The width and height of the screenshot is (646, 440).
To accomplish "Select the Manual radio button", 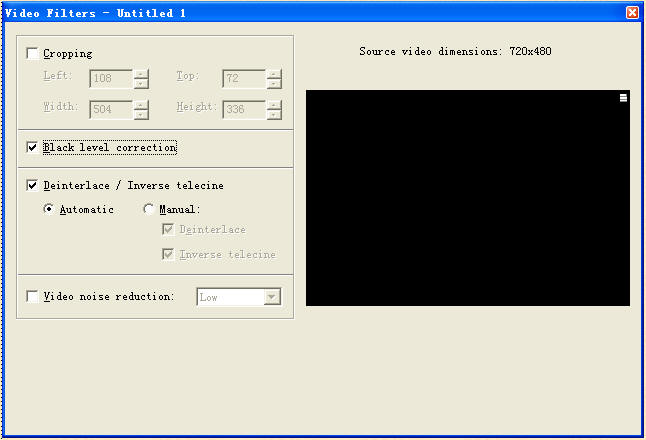I will (x=148, y=209).
